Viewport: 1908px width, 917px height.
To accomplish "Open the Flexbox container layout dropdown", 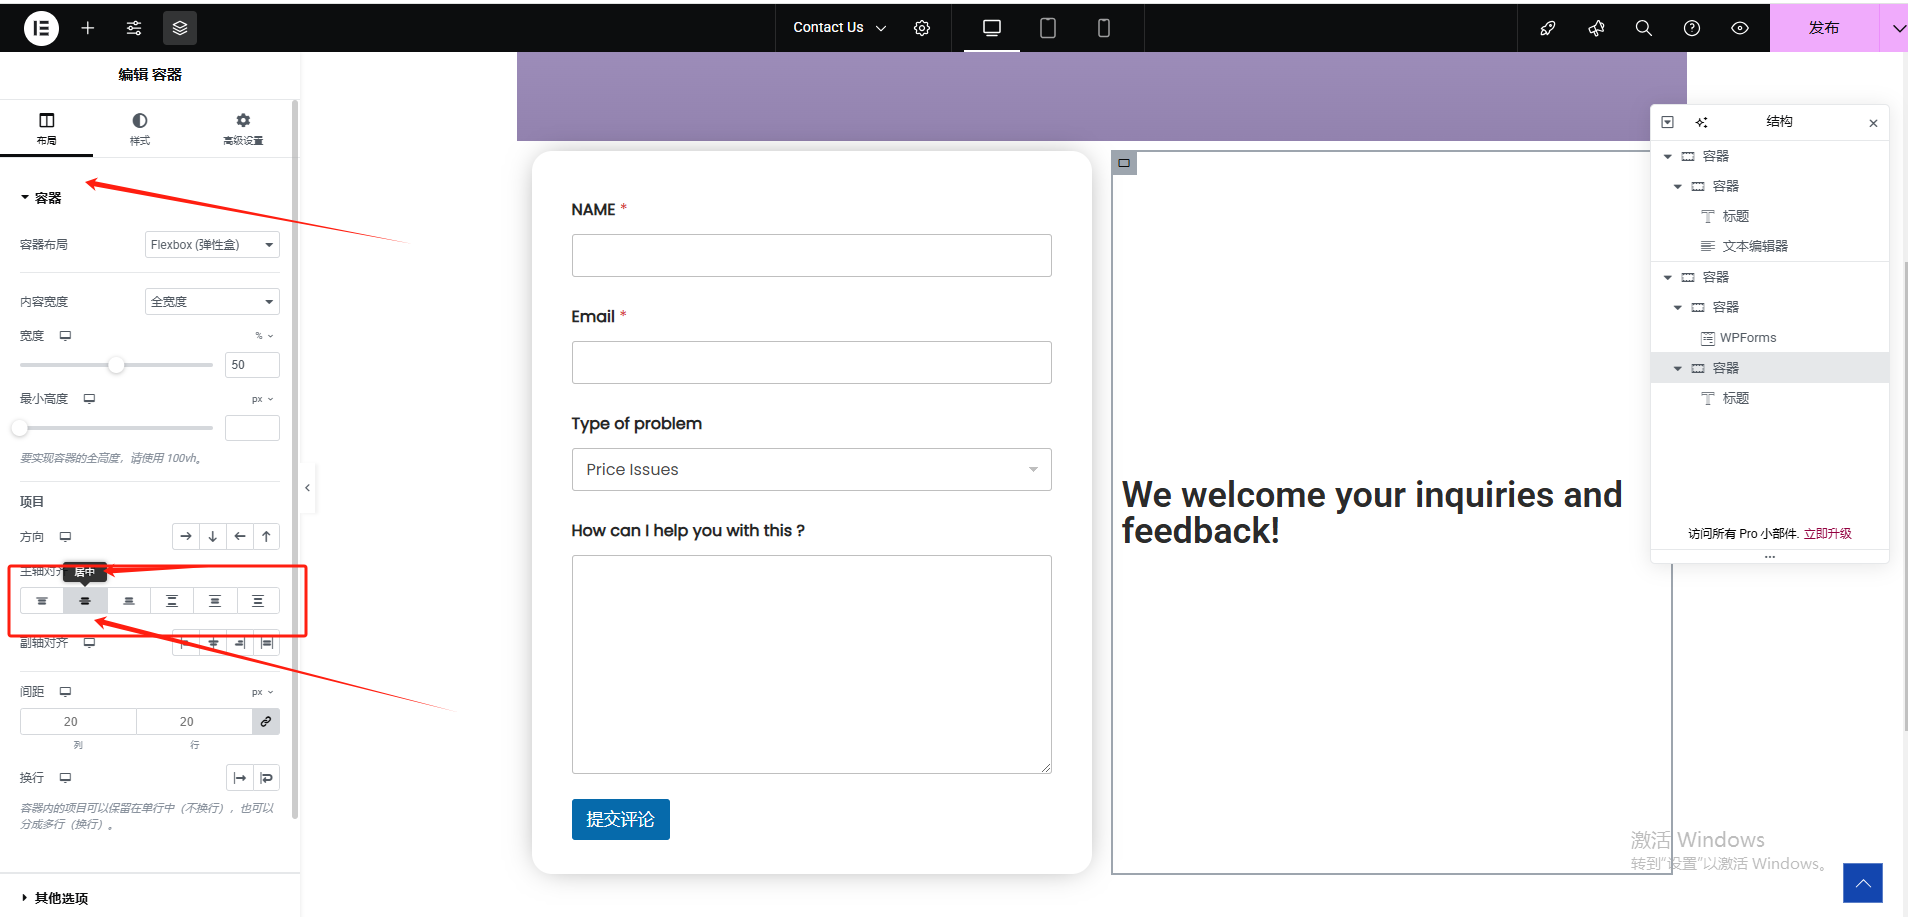I will pos(212,245).
